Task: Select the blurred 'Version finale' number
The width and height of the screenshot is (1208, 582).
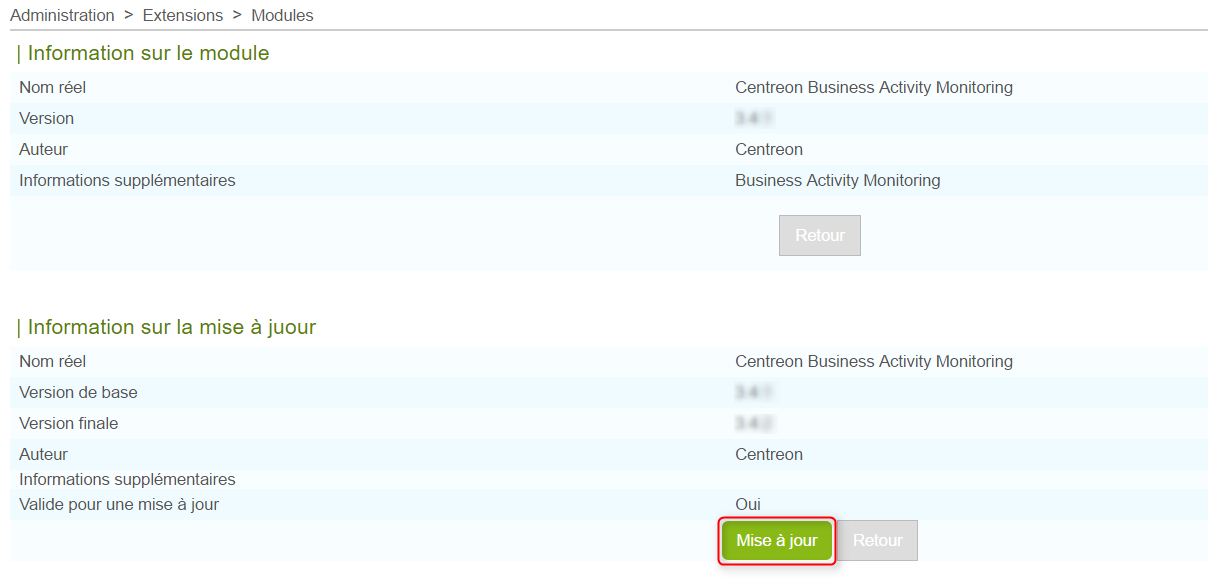Action: pyautogui.click(x=756, y=424)
